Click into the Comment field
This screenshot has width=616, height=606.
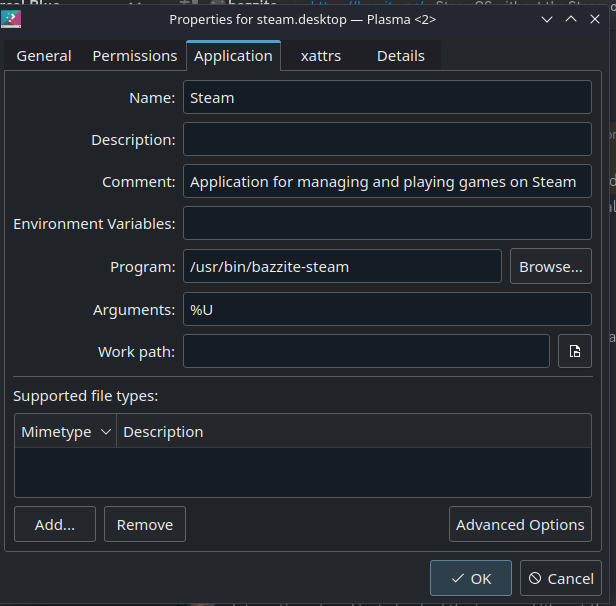(x=387, y=182)
